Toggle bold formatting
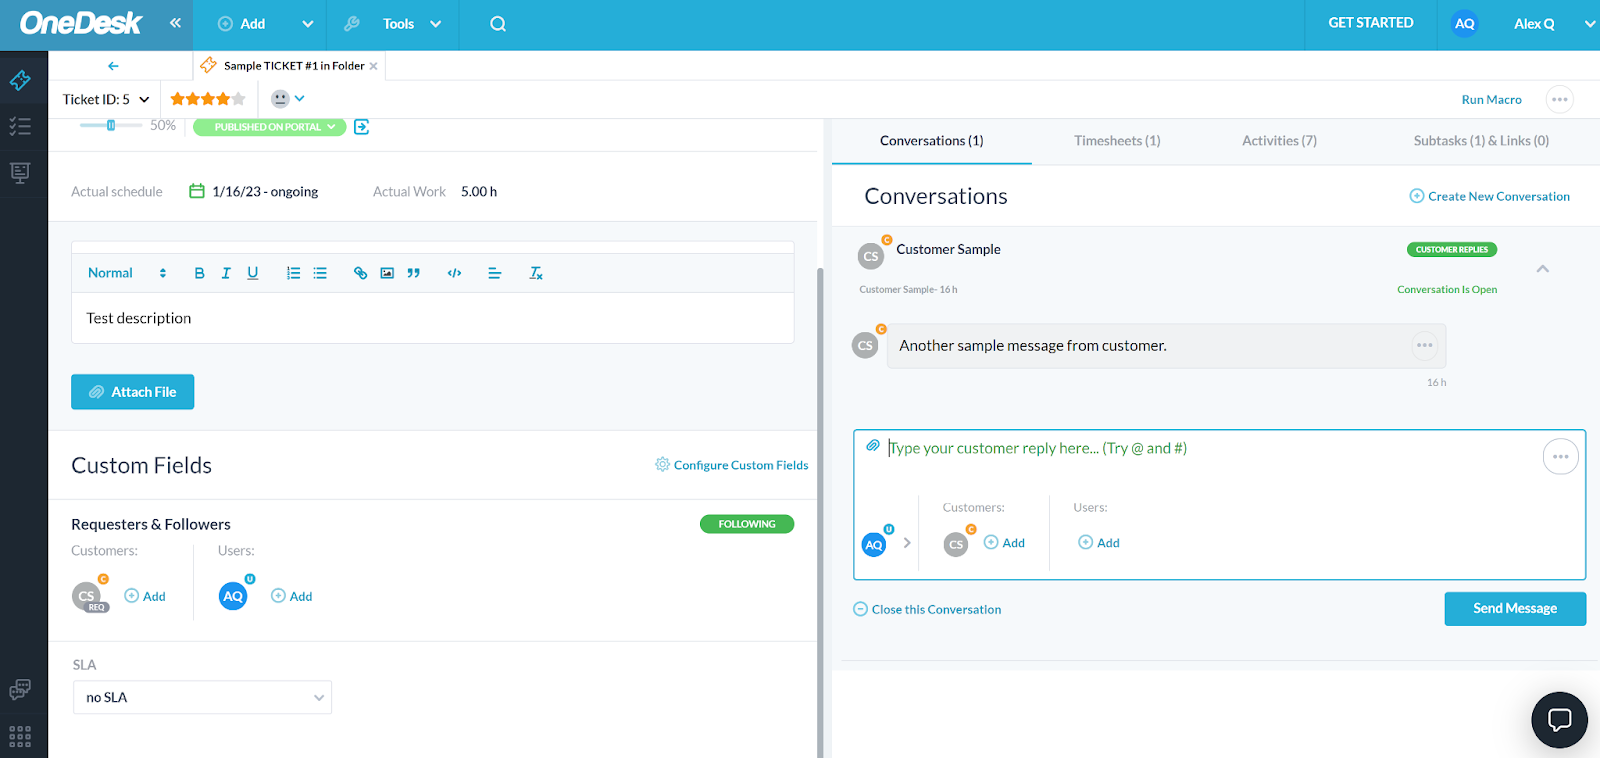1600x758 pixels. [x=199, y=273]
